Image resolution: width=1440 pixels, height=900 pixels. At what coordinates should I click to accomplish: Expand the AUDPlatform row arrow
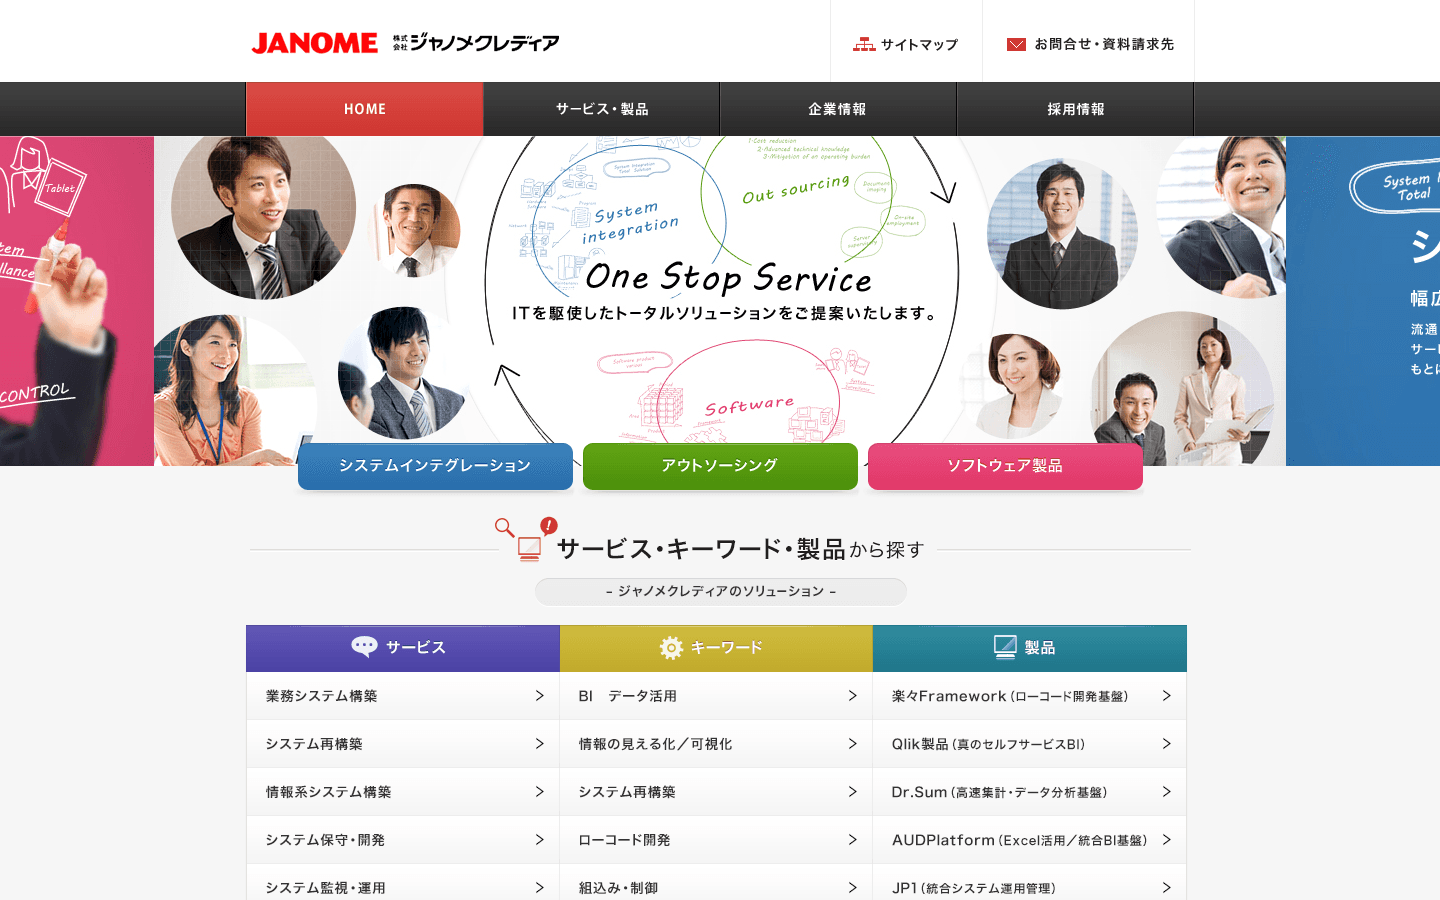[1167, 840]
